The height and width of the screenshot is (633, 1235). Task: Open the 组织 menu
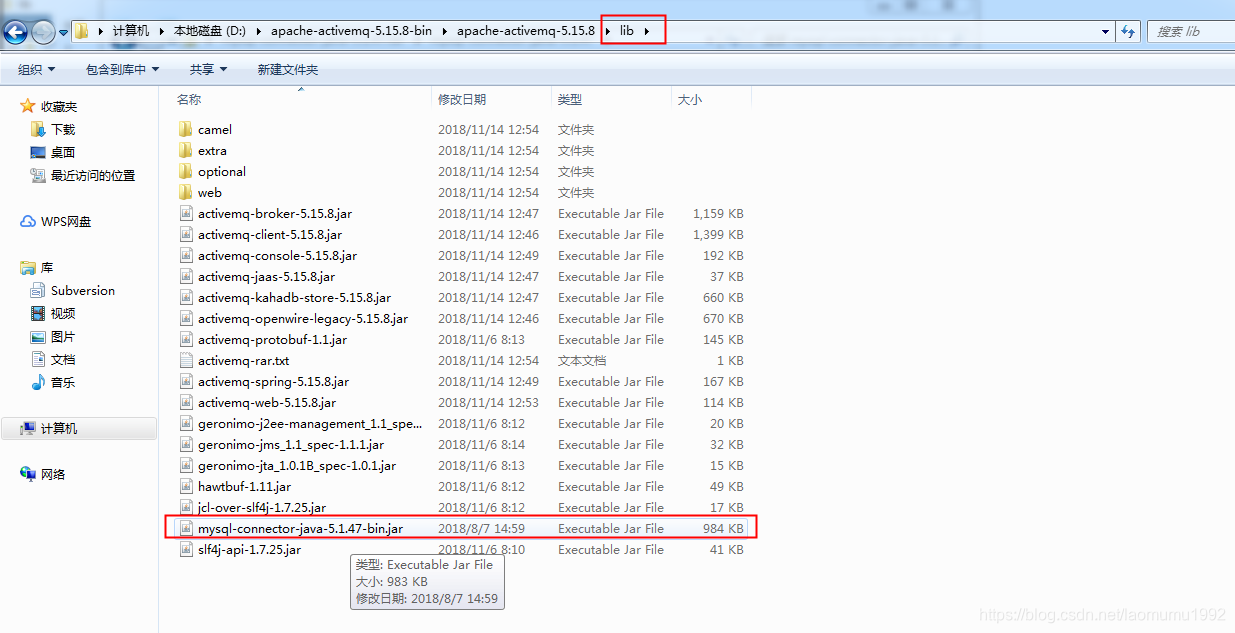point(36,69)
